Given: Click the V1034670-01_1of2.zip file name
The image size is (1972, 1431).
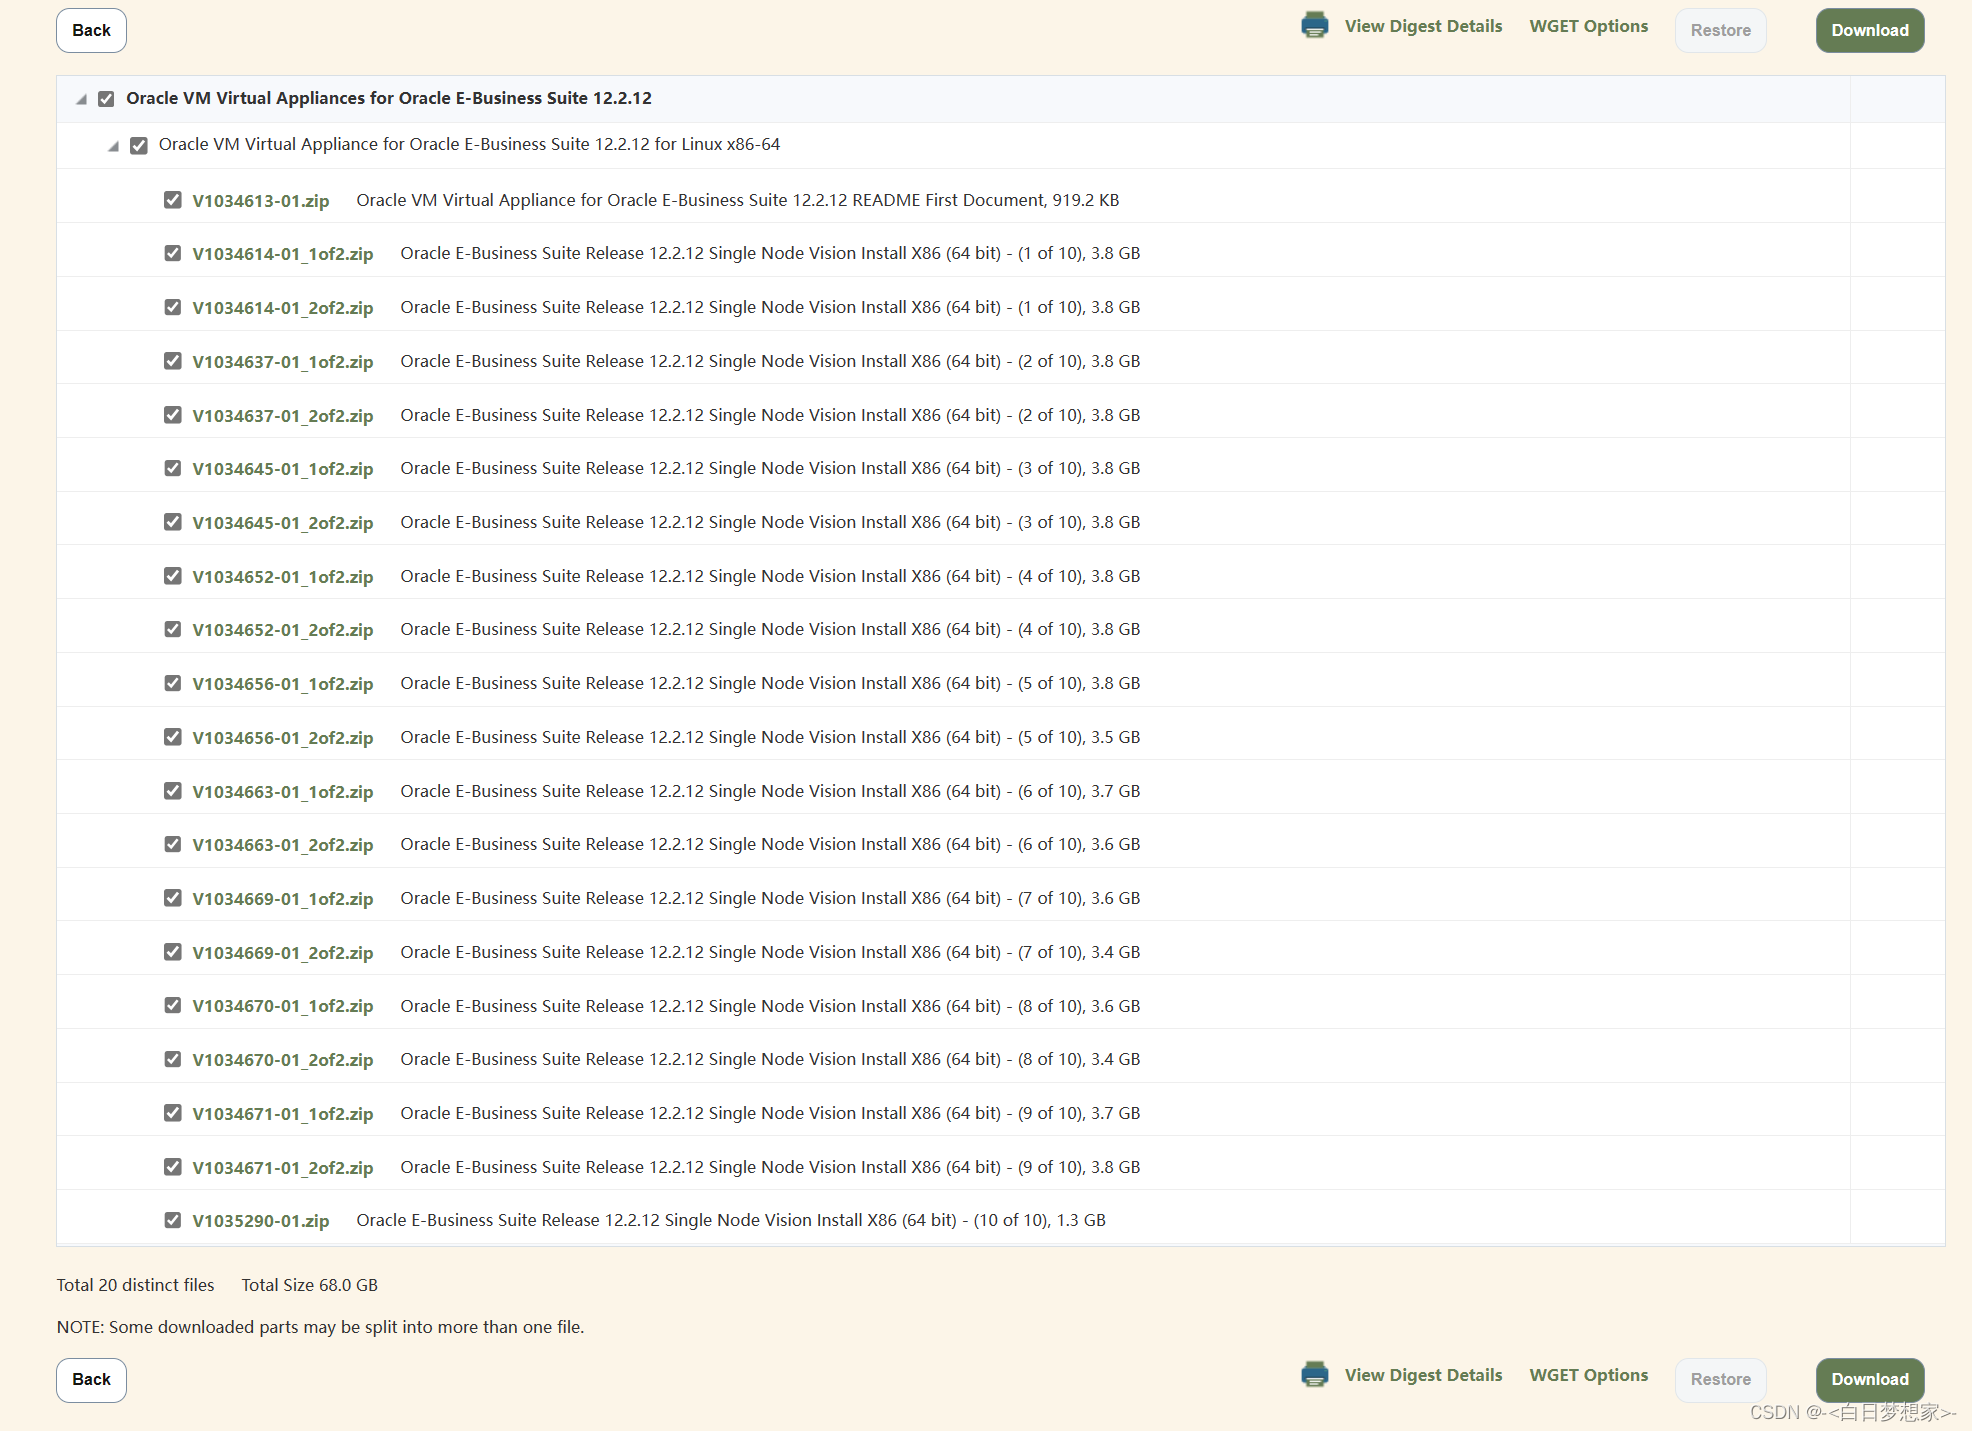Looking at the screenshot, I should 283,1006.
